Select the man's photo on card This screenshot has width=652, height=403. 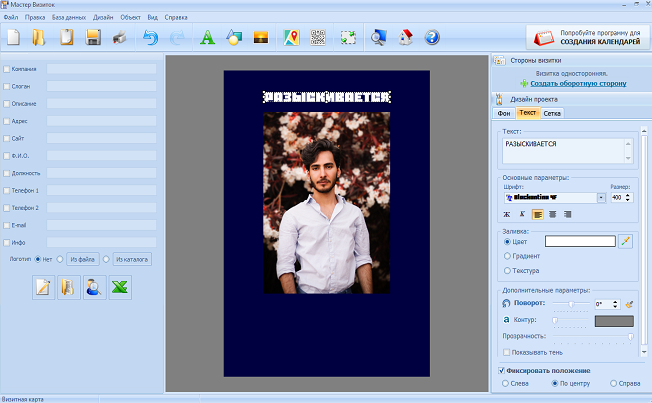pos(326,203)
